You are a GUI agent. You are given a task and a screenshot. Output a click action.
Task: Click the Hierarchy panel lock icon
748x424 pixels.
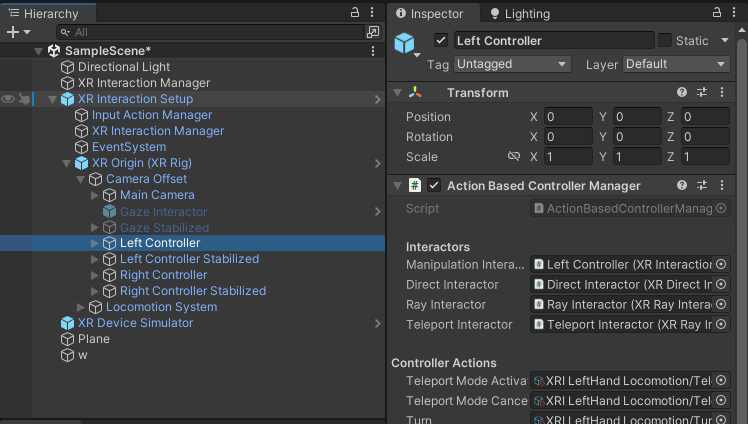click(355, 12)
